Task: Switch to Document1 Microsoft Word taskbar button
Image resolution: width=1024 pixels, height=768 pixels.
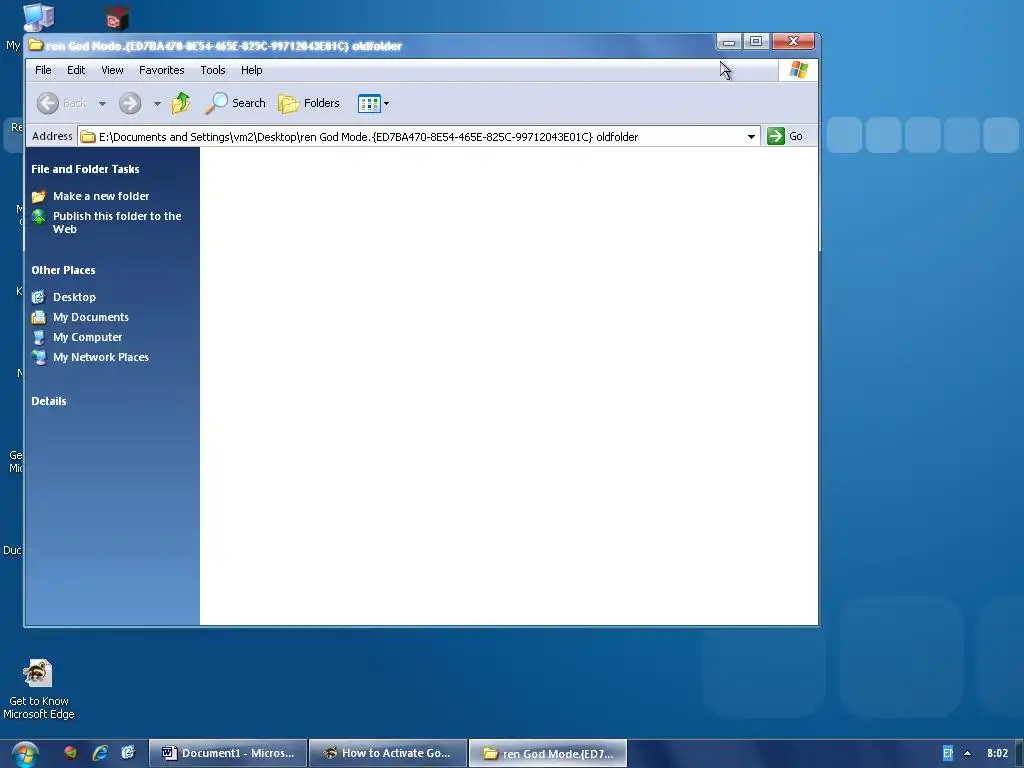Action: 228,753
